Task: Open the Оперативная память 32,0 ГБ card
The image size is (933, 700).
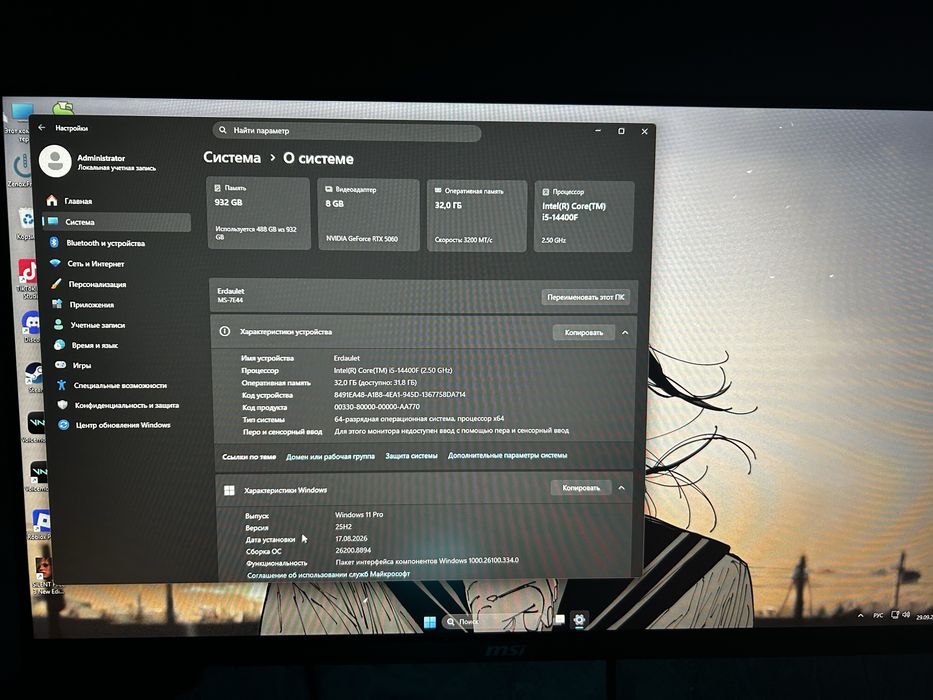Action: coord(477,215)
